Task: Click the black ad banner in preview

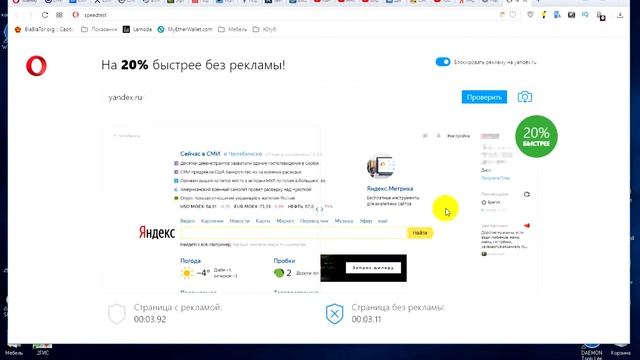Action: point(363,268)
